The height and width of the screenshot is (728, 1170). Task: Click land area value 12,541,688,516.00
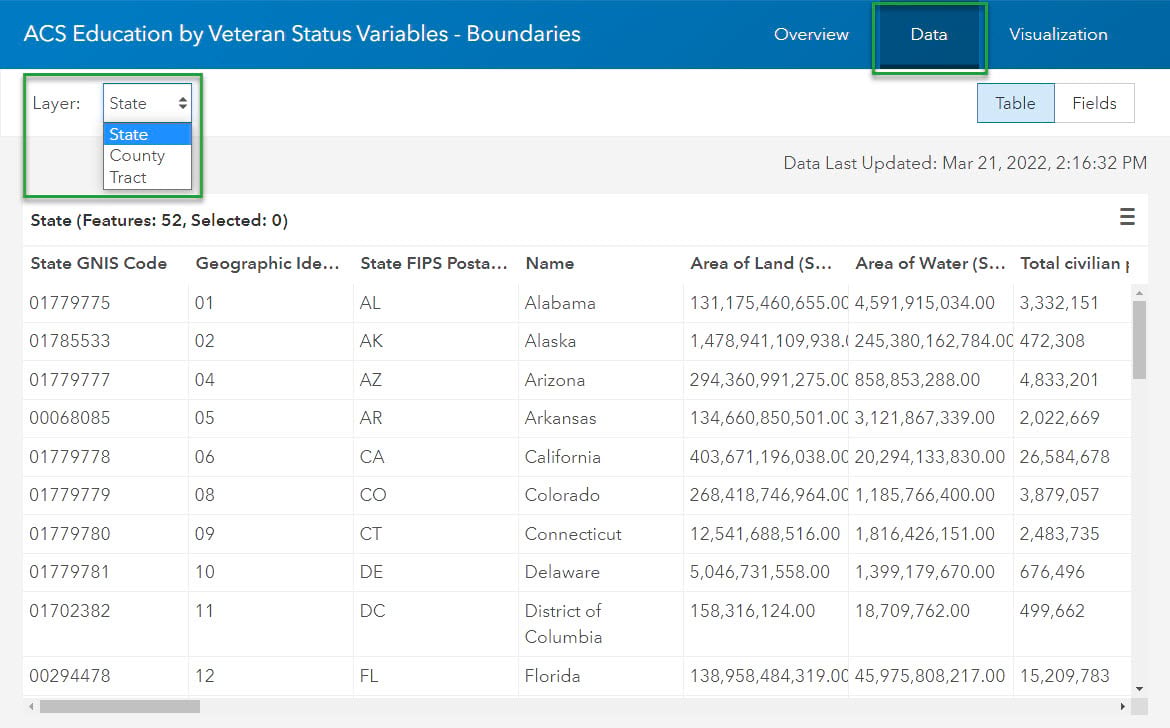[x=765, y=533]
